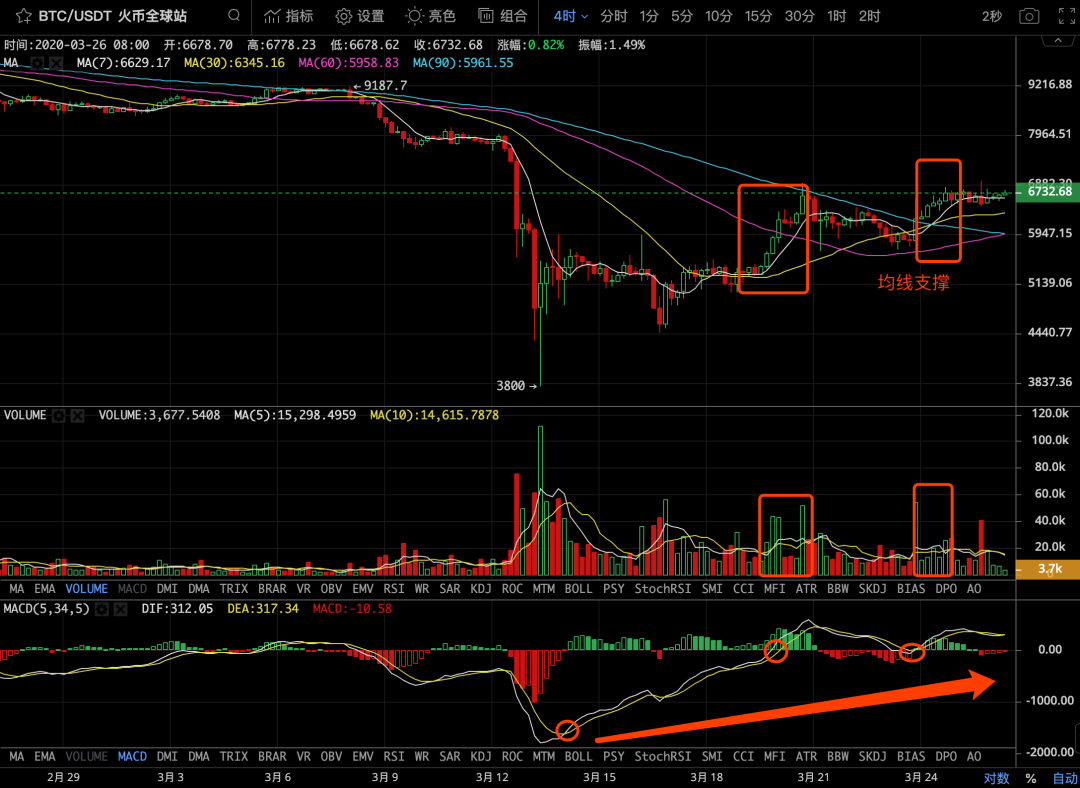This screenshot has width=1080, height=788.
Task: Choose BIAS in the MACD pane tab bar
Action: click(x=911, y=756)
